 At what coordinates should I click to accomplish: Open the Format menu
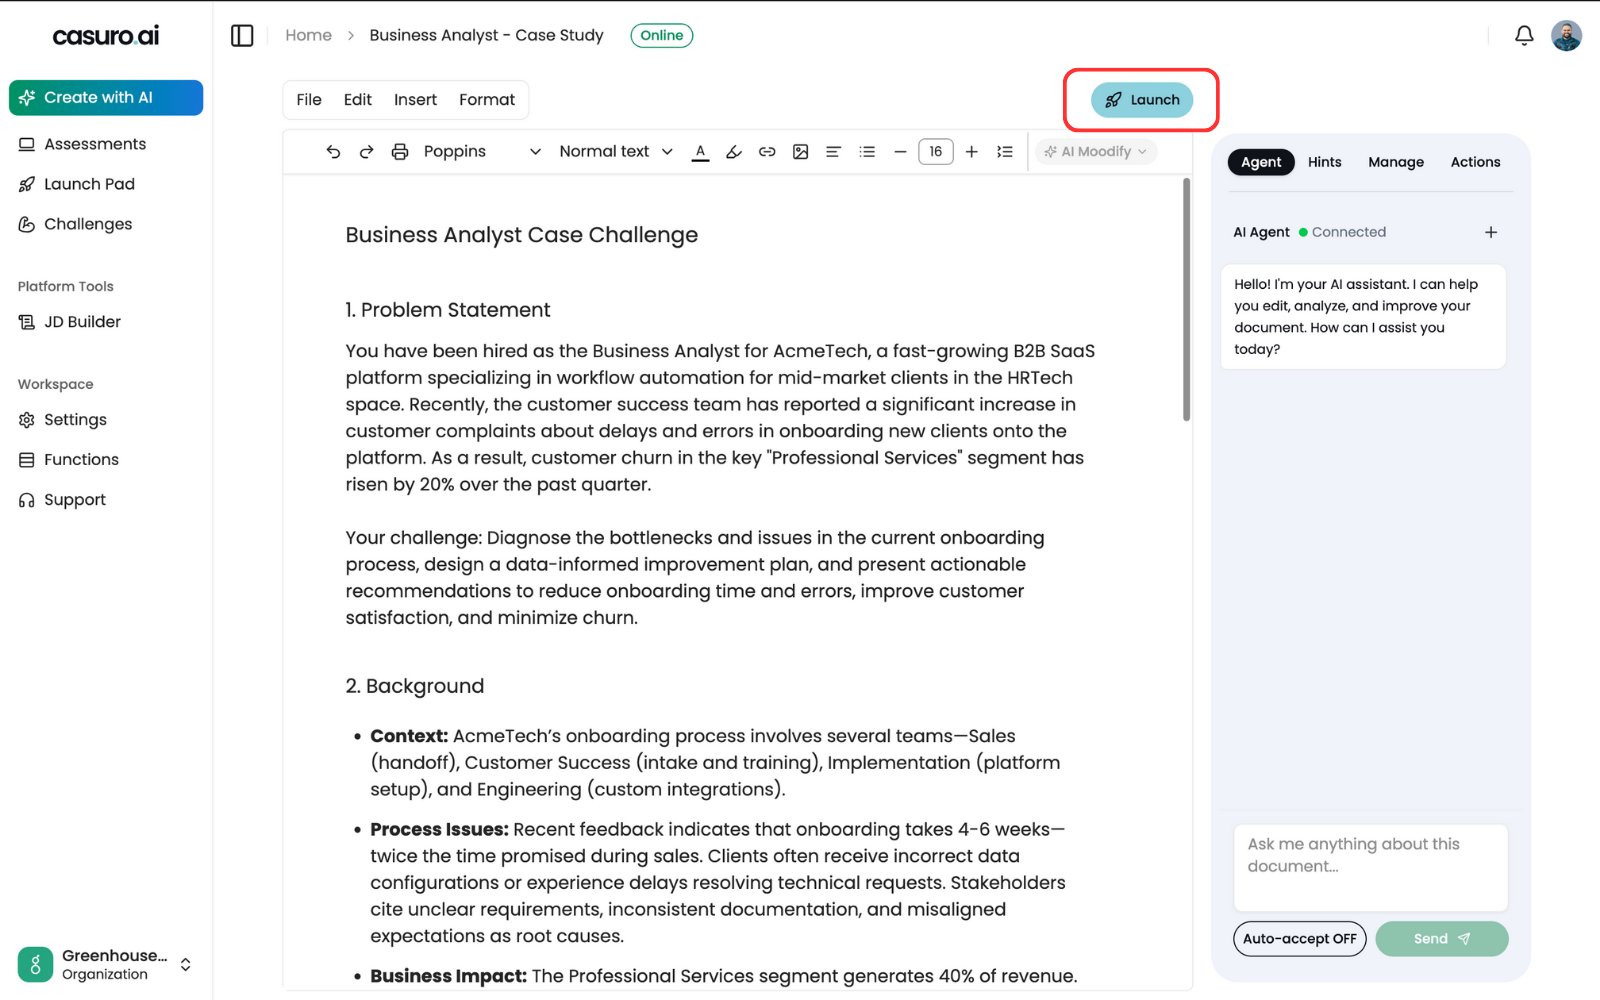[x=487, y=100]
